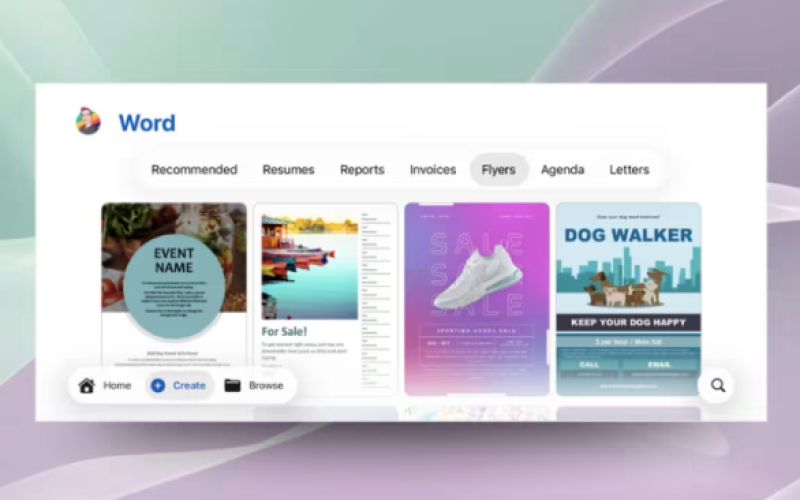This screenshot has height=500, width=800.
Task: Open the user profile avatar
Action: click(x=88, y=121)
